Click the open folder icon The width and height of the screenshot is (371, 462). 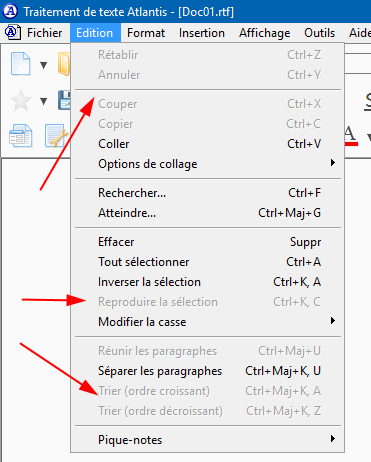[64, 63]
